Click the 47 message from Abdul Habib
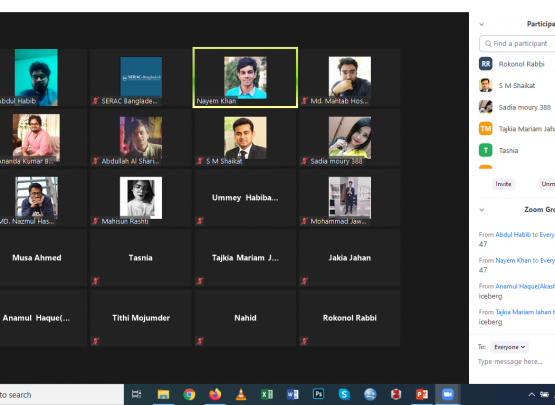Screen dimensions: 555x405 click(483, 244)
